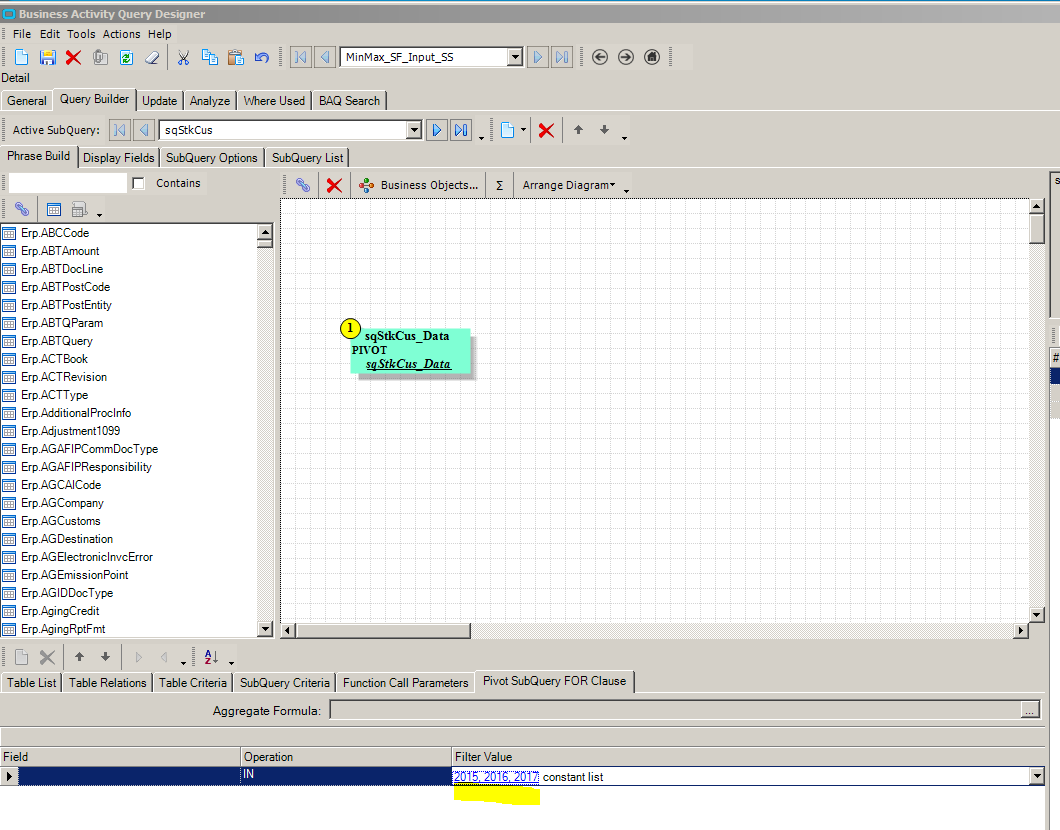Click the link icon in diagram toolbar
The image size is (1060, 830).
303,185
